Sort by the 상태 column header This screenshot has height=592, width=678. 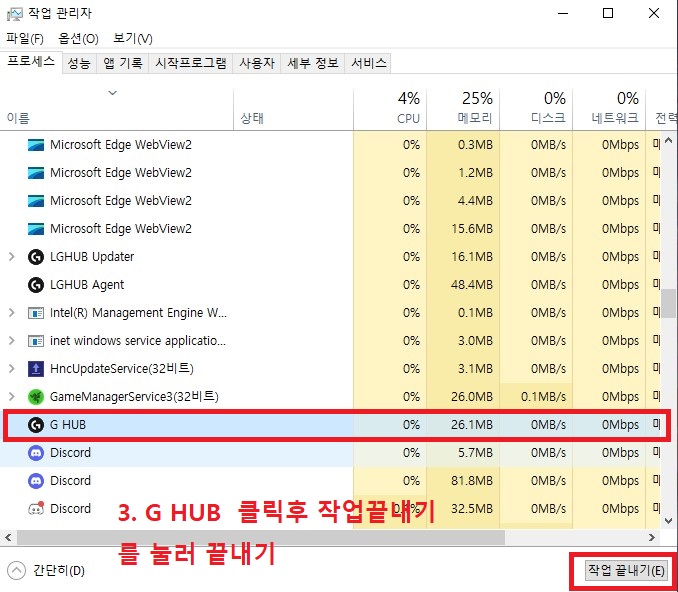click(x=293, y=109)
